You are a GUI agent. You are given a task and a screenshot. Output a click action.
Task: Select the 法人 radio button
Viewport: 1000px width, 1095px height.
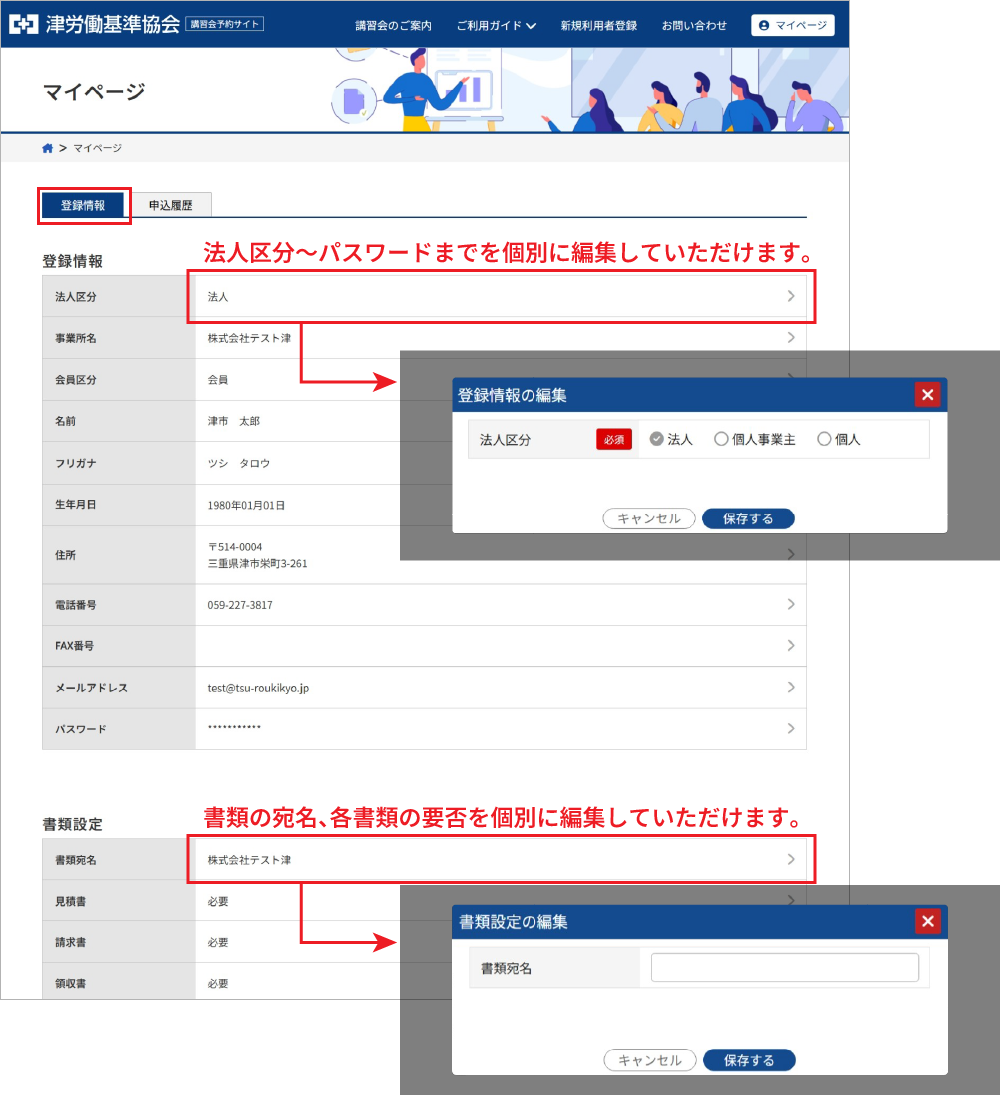(x=657, y=439)
